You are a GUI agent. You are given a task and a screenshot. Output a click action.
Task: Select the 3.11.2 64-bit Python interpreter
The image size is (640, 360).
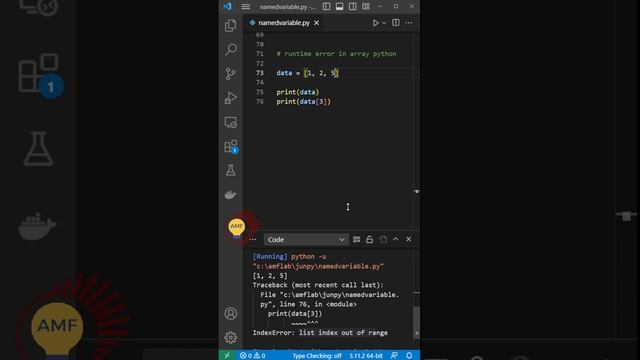tap(366, 356)
